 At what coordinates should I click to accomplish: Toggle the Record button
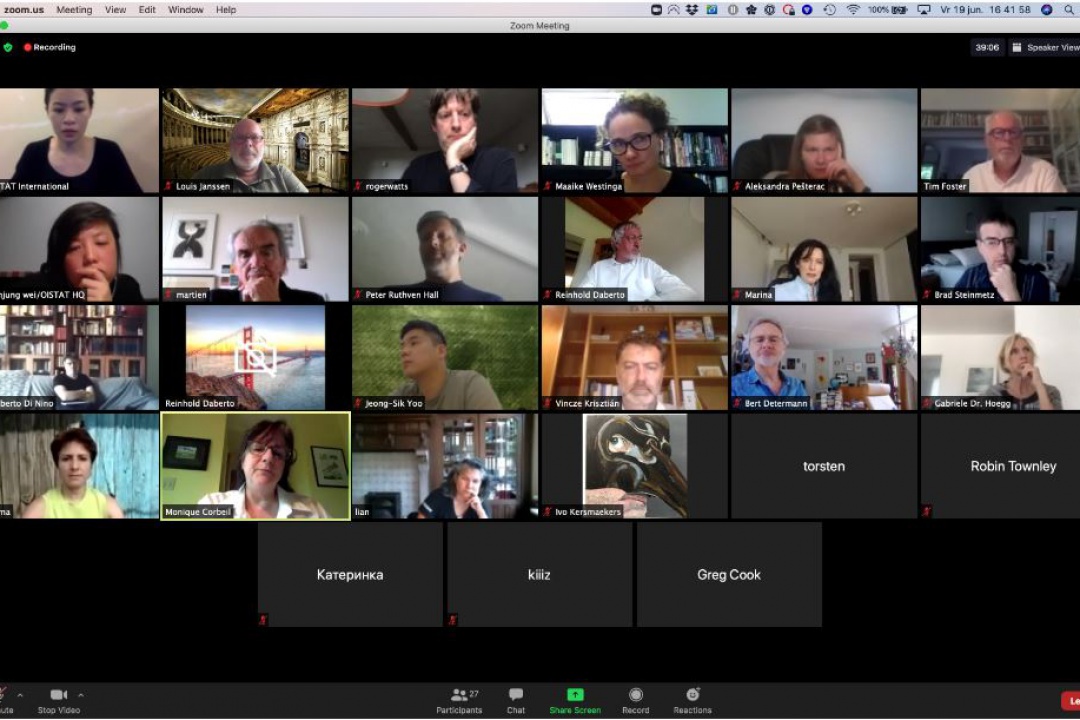pyautogui.click(x=635, y=700)
